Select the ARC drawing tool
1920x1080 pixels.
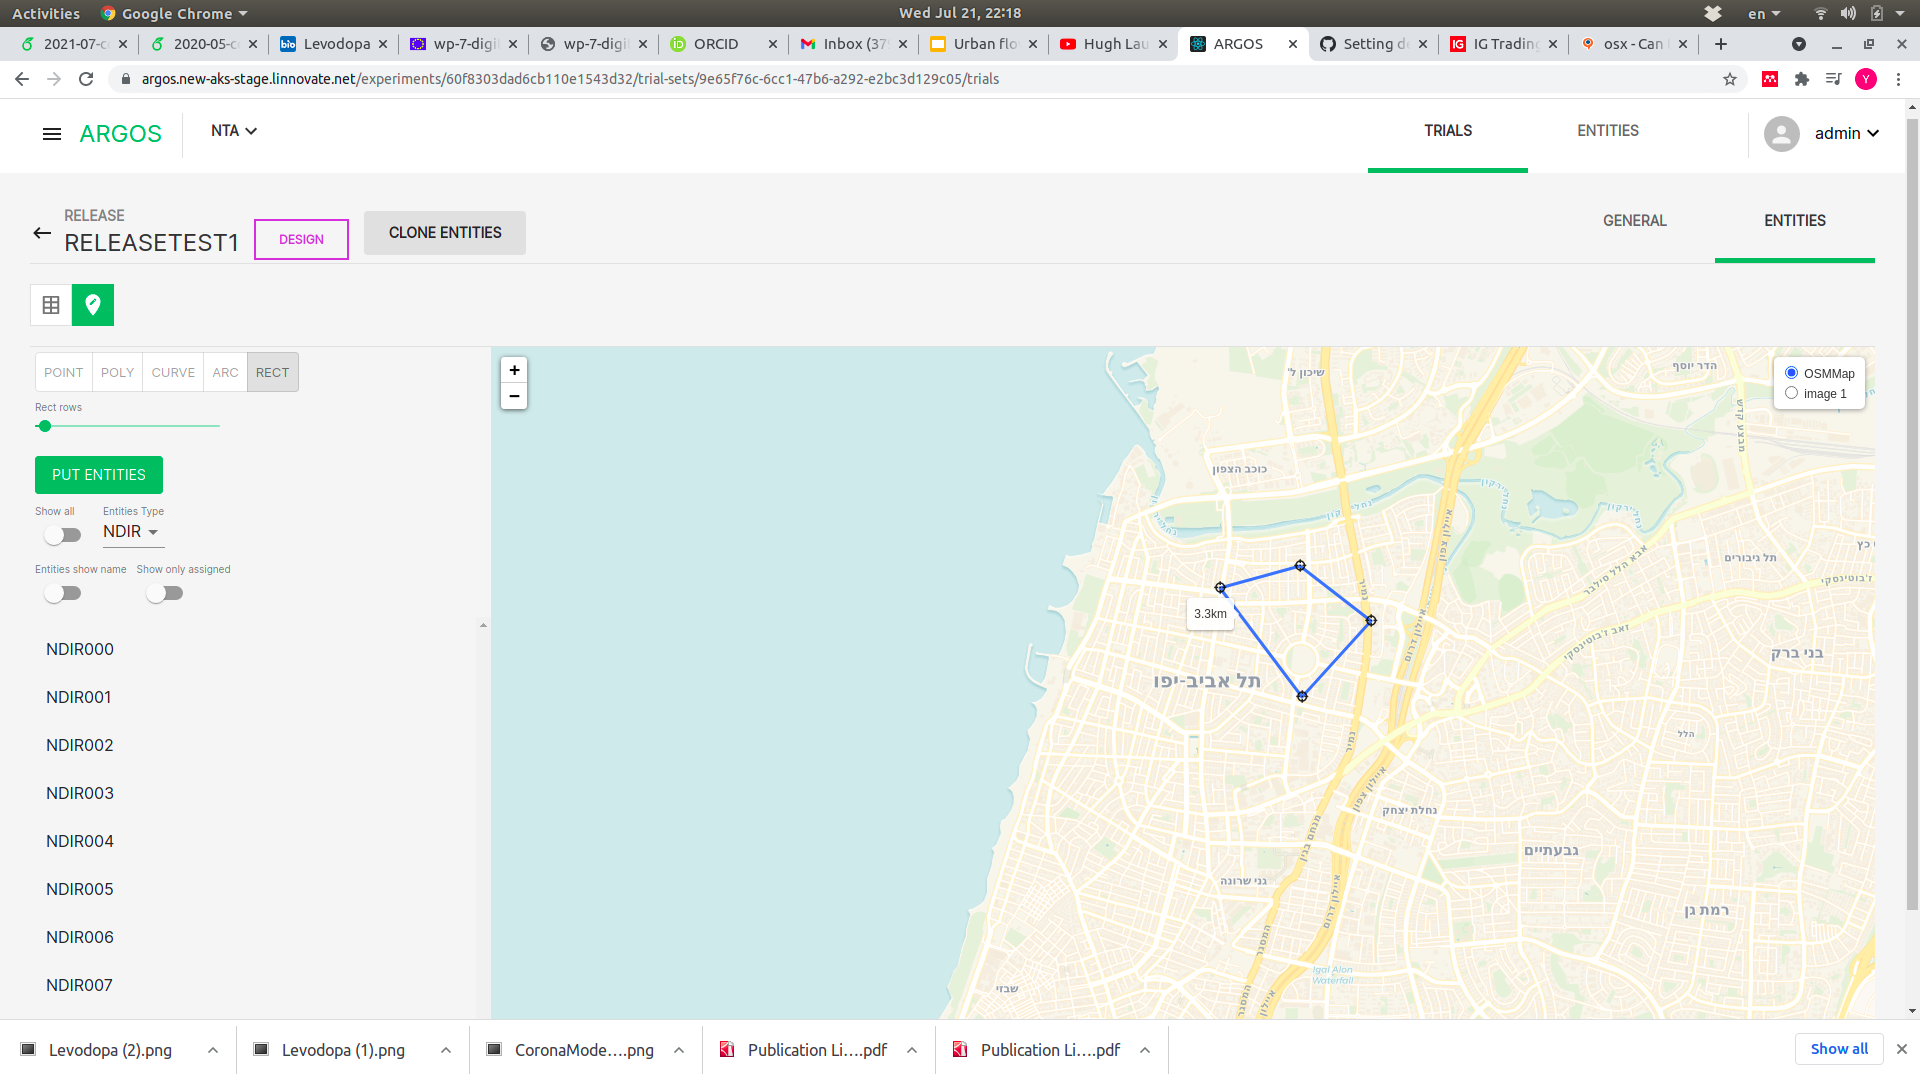224,372
